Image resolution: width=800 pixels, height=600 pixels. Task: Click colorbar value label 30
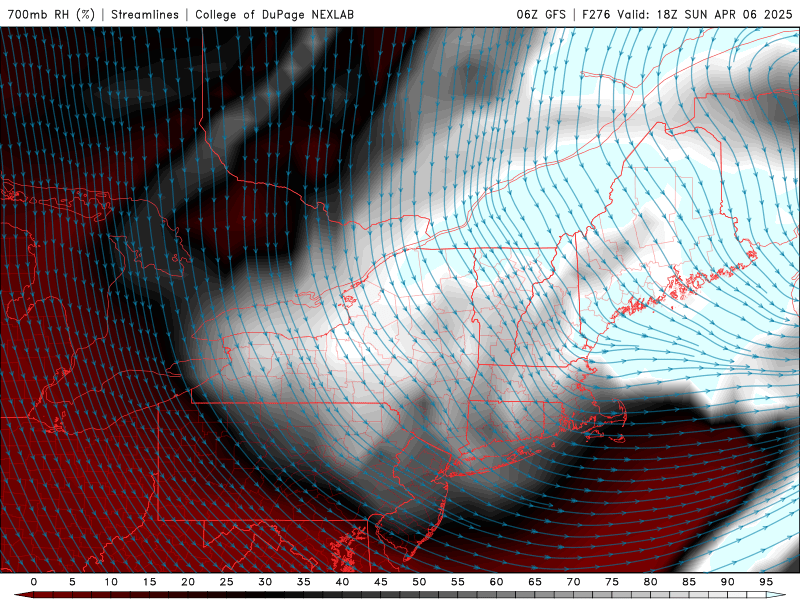tap(265, 582)
